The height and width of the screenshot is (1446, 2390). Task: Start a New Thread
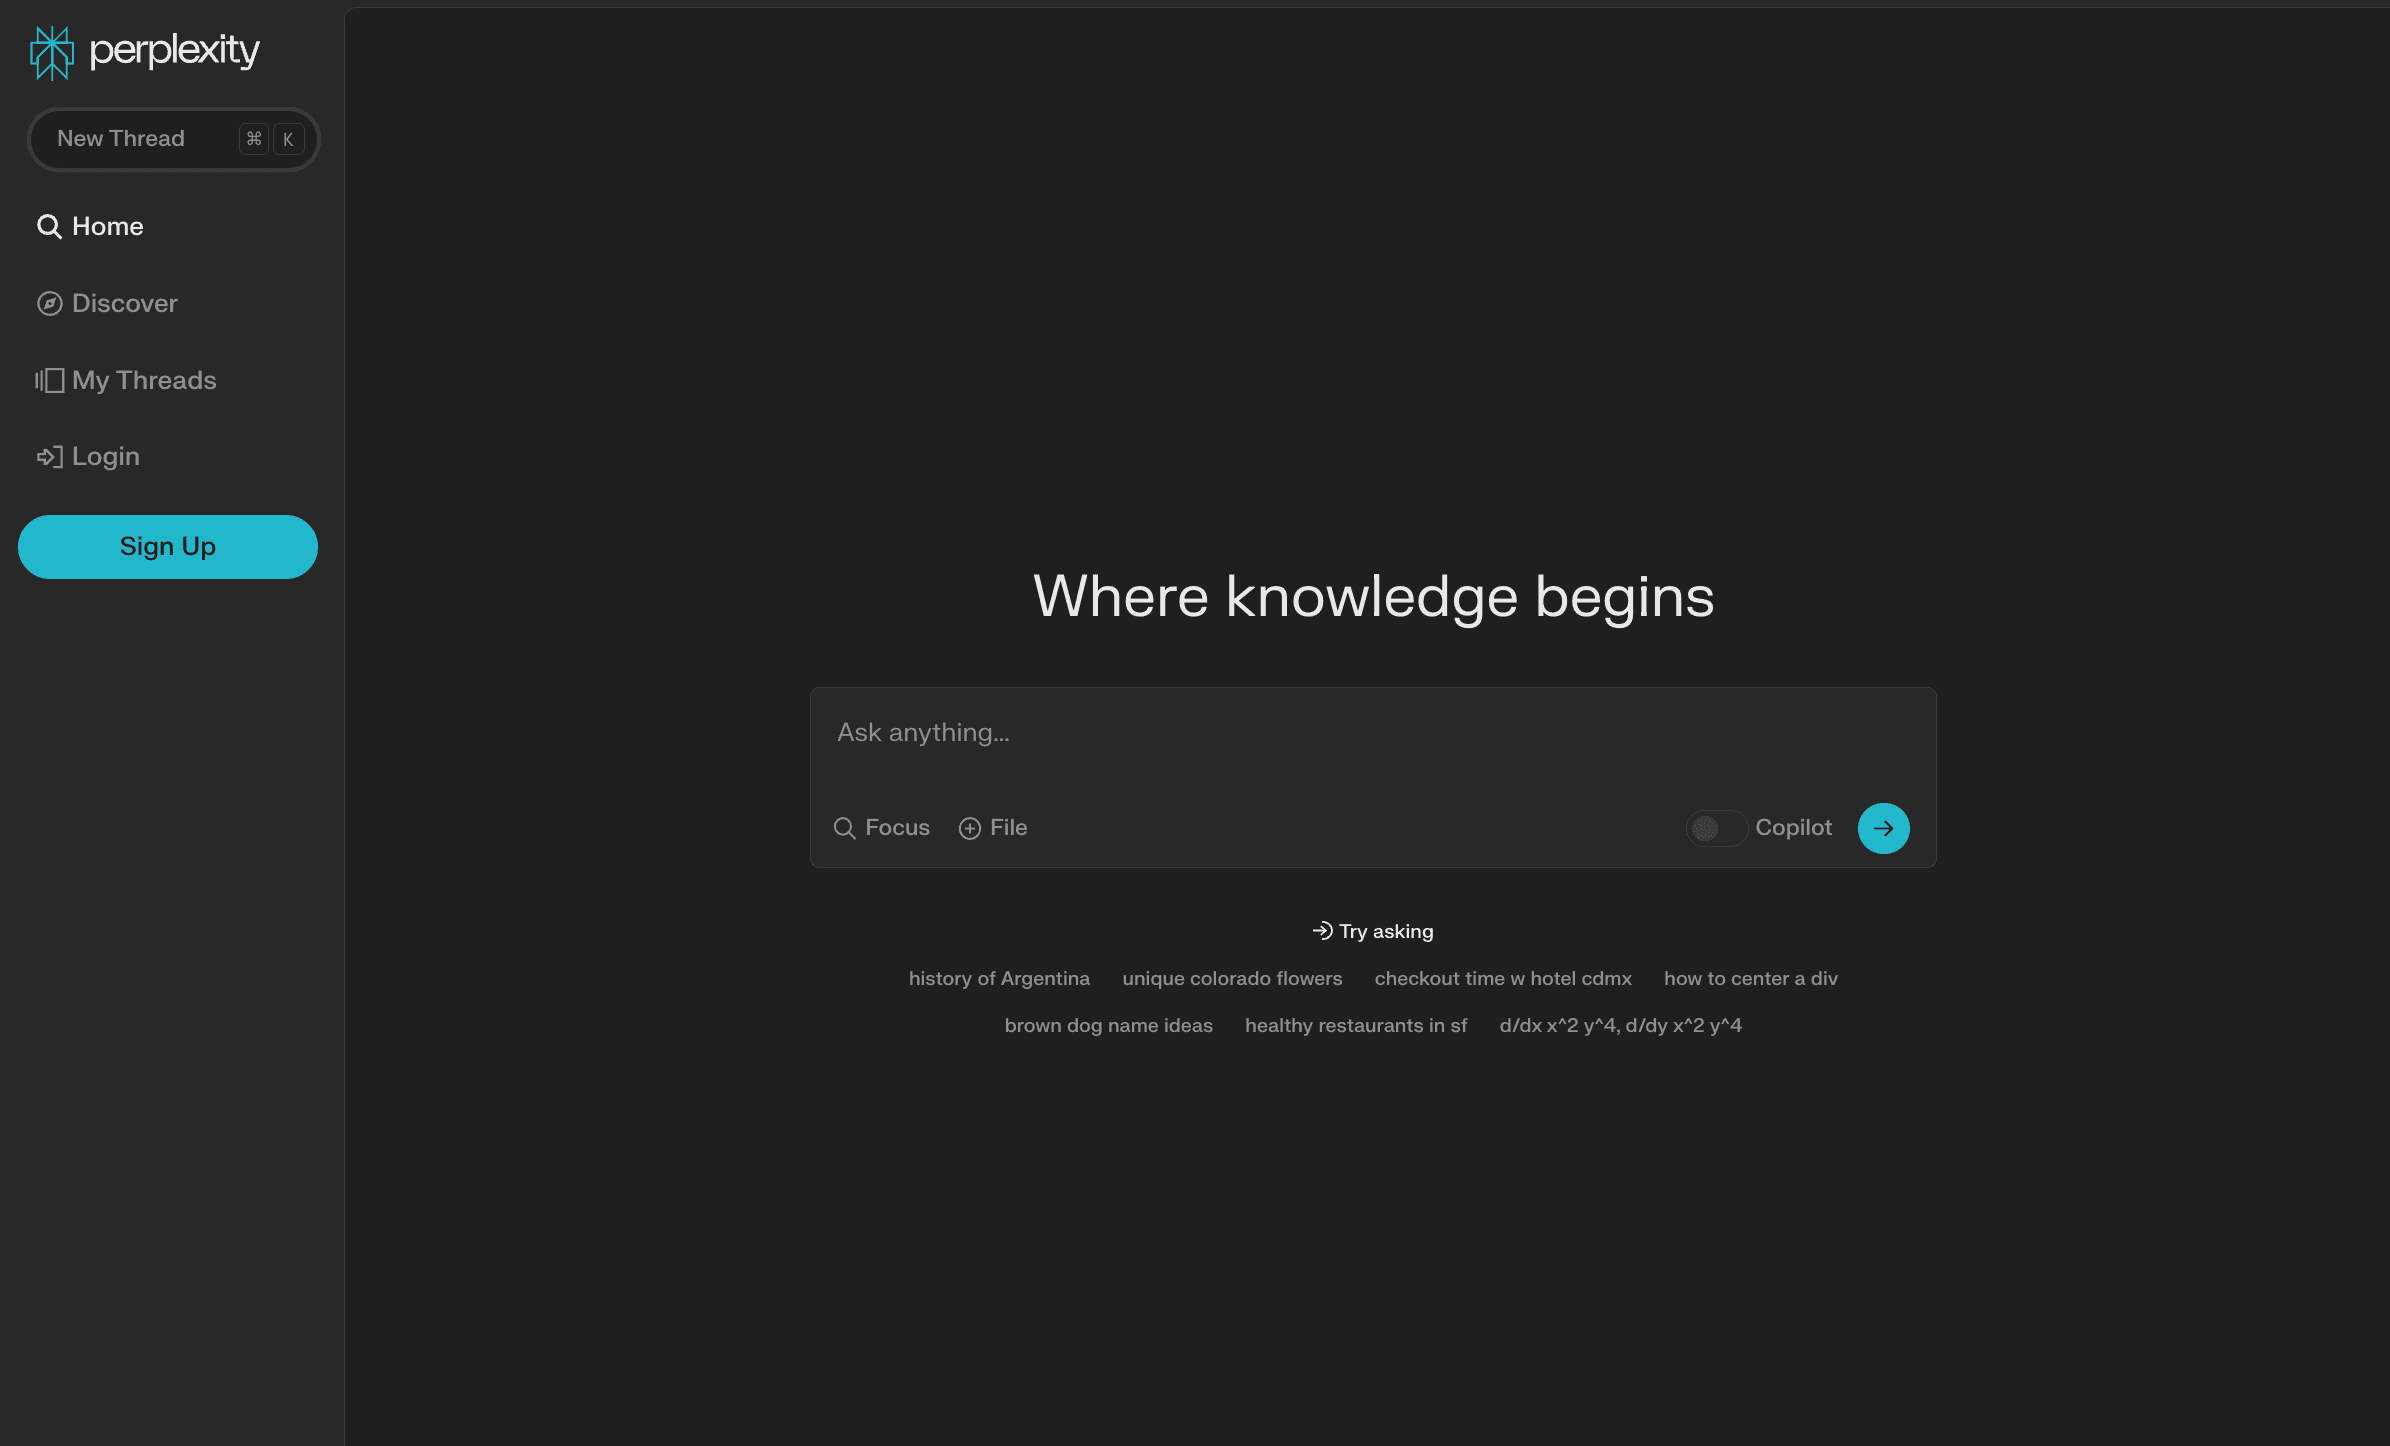tap(173, 139)
